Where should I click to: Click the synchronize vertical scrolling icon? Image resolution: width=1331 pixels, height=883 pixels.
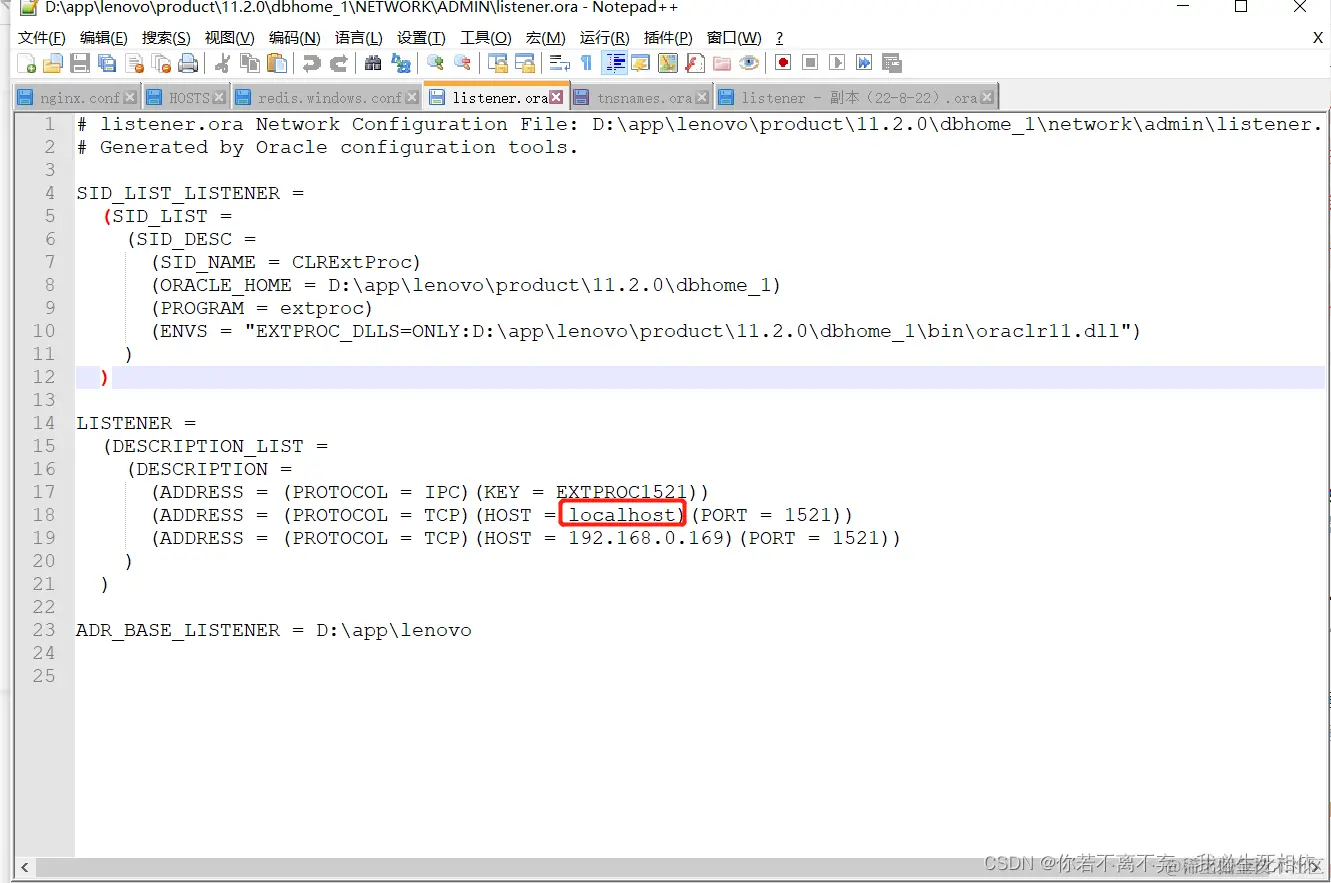pos(497,63)
